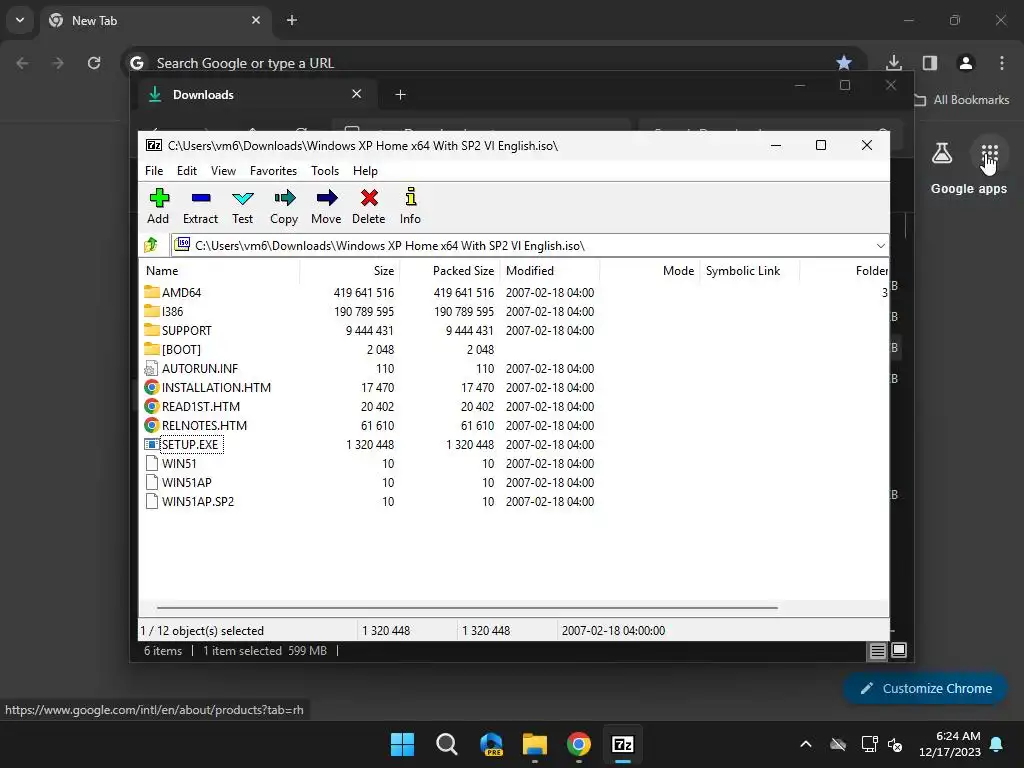The image size is (1024, 768).
Task: Close the Chrome New Tab tab
Action: [256, 20]
